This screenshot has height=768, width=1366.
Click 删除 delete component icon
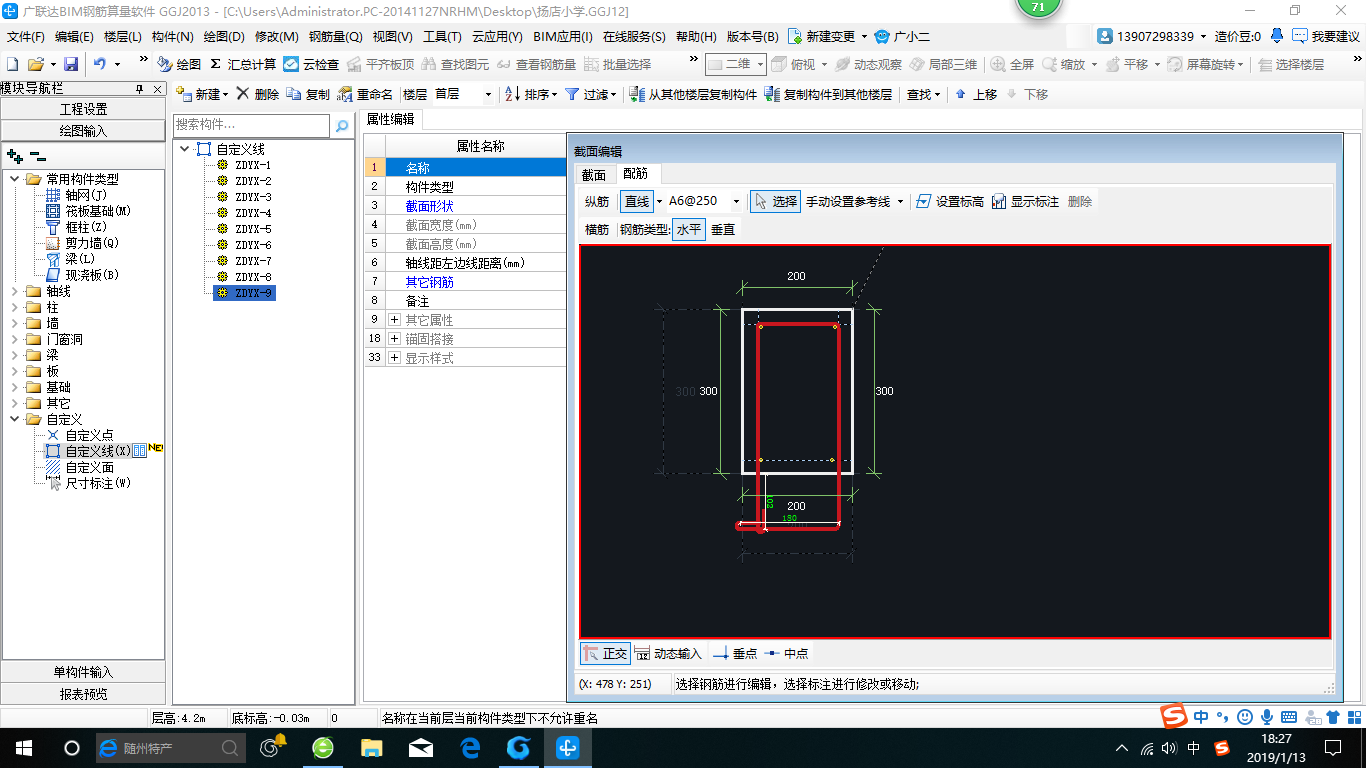click(x=258, y=94)
